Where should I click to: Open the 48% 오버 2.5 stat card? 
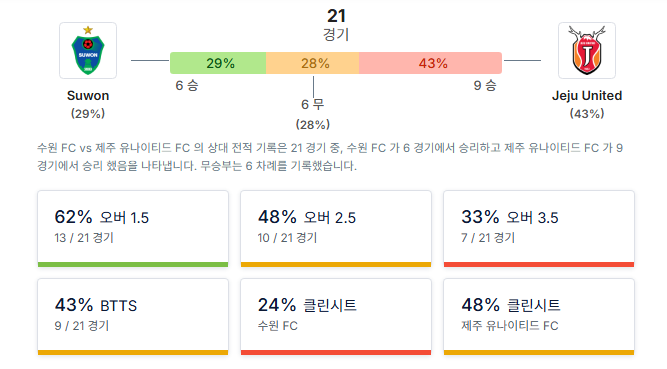[x=336, y=229]
